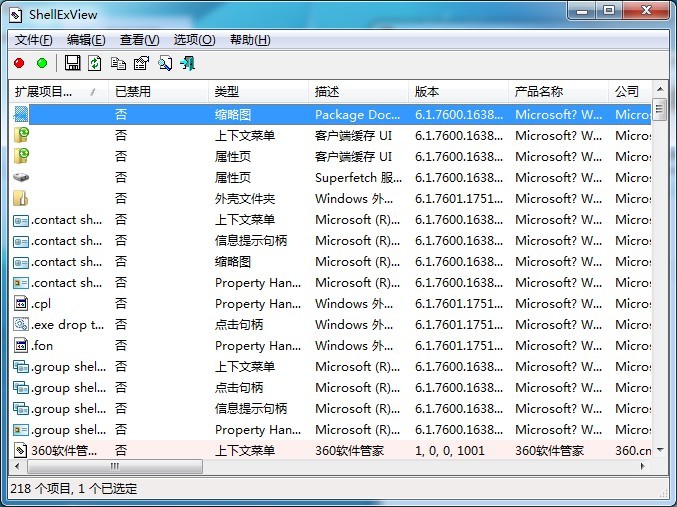Open the 查看(V) menu

click(139, 40)
